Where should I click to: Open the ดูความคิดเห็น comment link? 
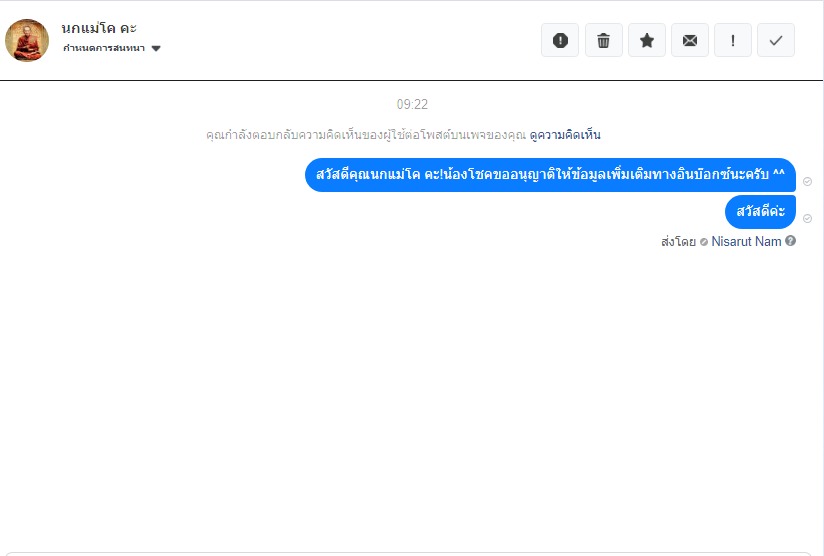tap(565, 135)
